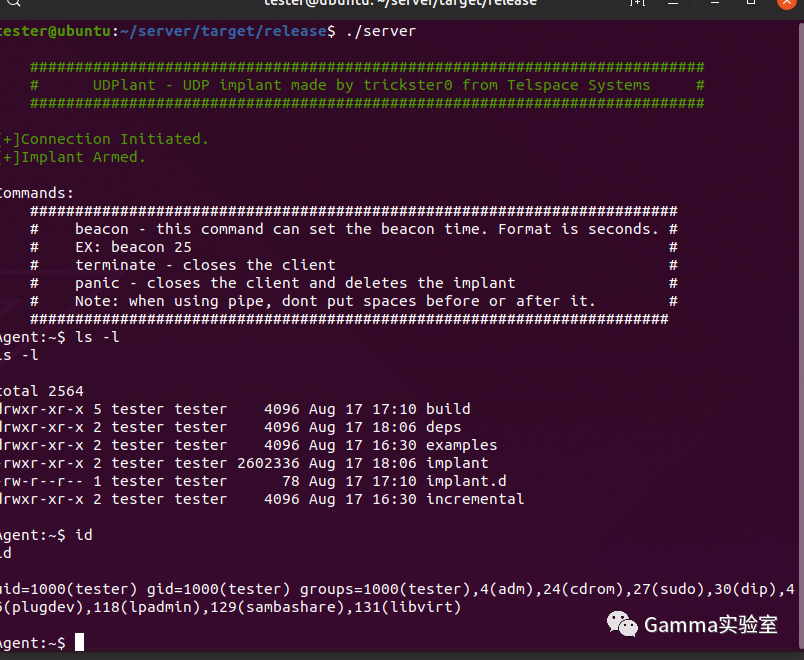Click the 'implant.d' file name
The width and height of the screenshot is (804, 660).
[x=466, y=481]
